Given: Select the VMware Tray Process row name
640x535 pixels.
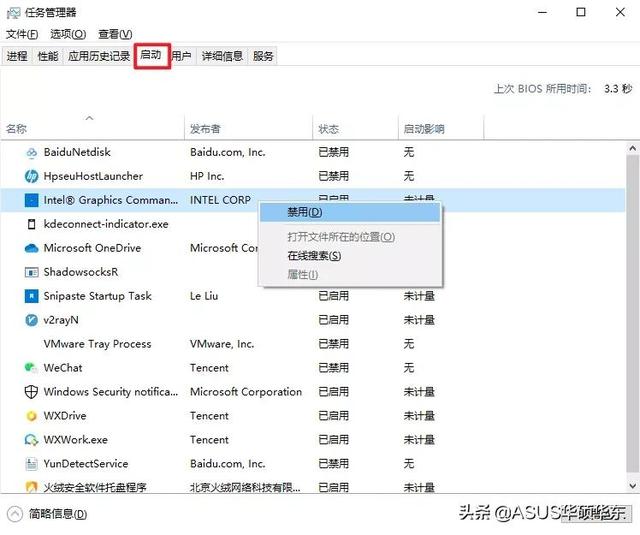Looking at the screenshot, I should coord(97,344).
